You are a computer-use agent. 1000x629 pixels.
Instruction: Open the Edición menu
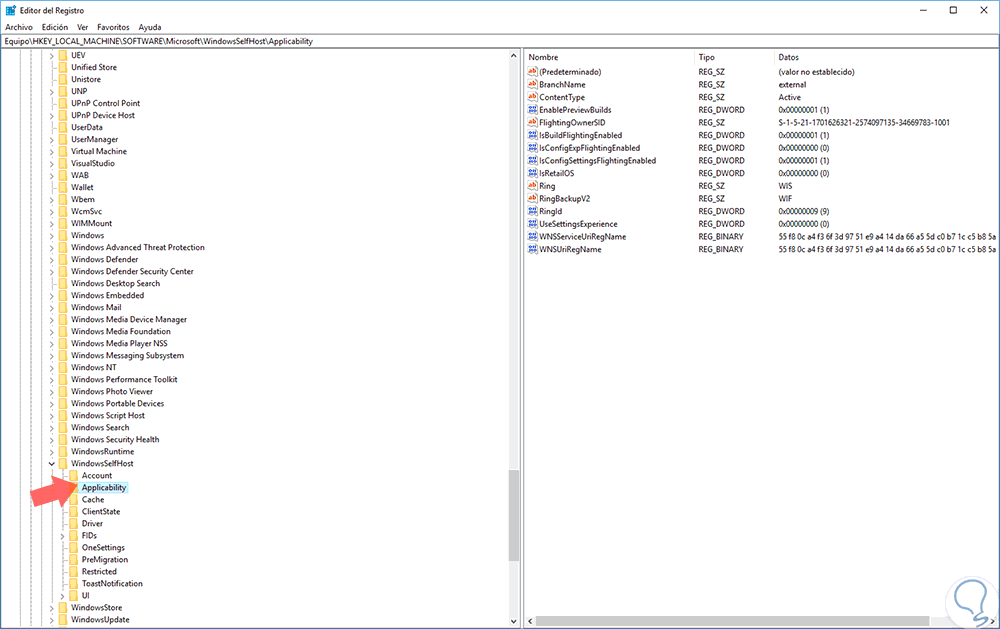55,27
